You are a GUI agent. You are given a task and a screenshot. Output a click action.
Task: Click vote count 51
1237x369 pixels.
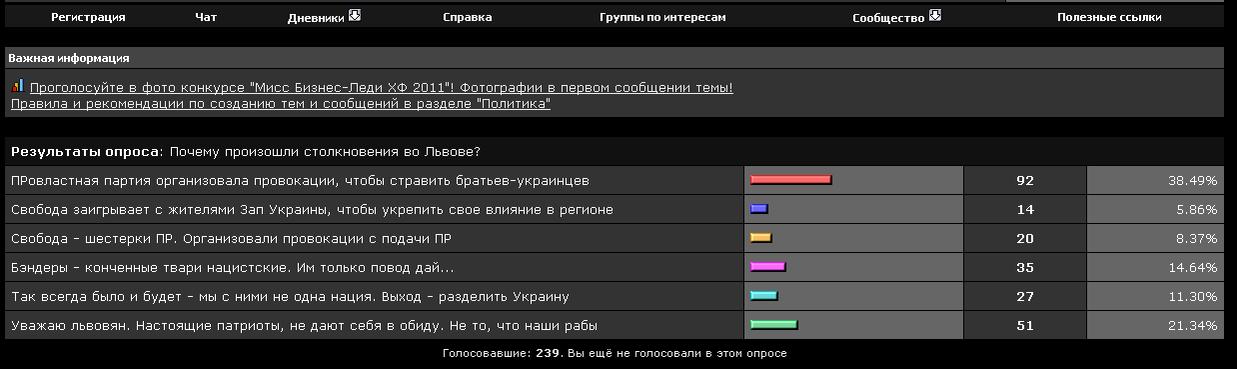tap(1025, 326)
